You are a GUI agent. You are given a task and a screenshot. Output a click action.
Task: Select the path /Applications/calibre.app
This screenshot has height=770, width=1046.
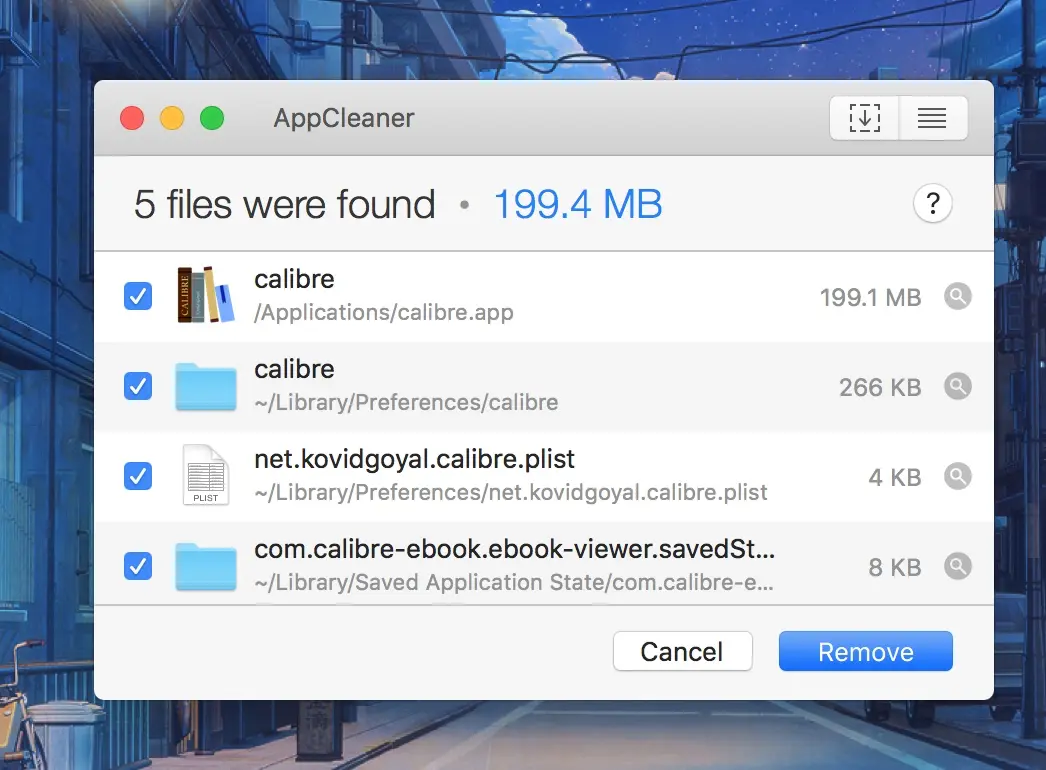(384, 313)
